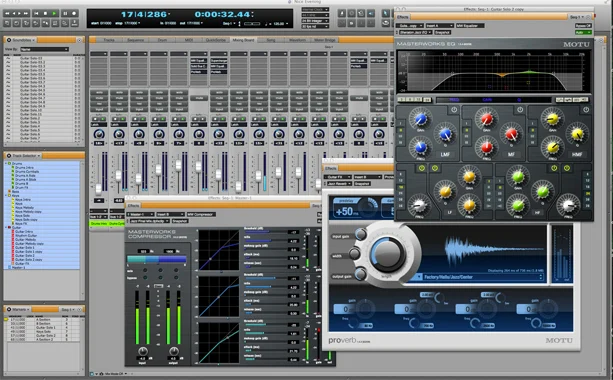
Task: Click the ProVerb input gain knob
Action: [360, 235]
